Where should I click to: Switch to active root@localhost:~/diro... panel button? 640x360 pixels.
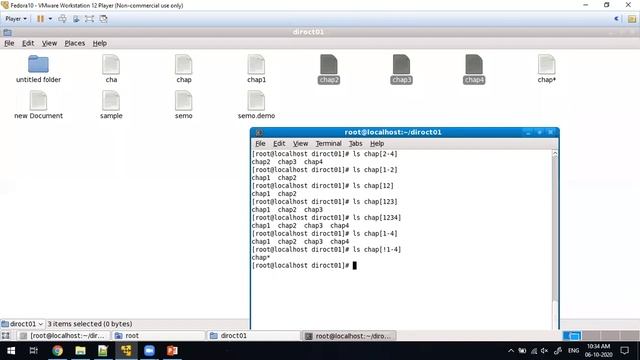(349, 336)
